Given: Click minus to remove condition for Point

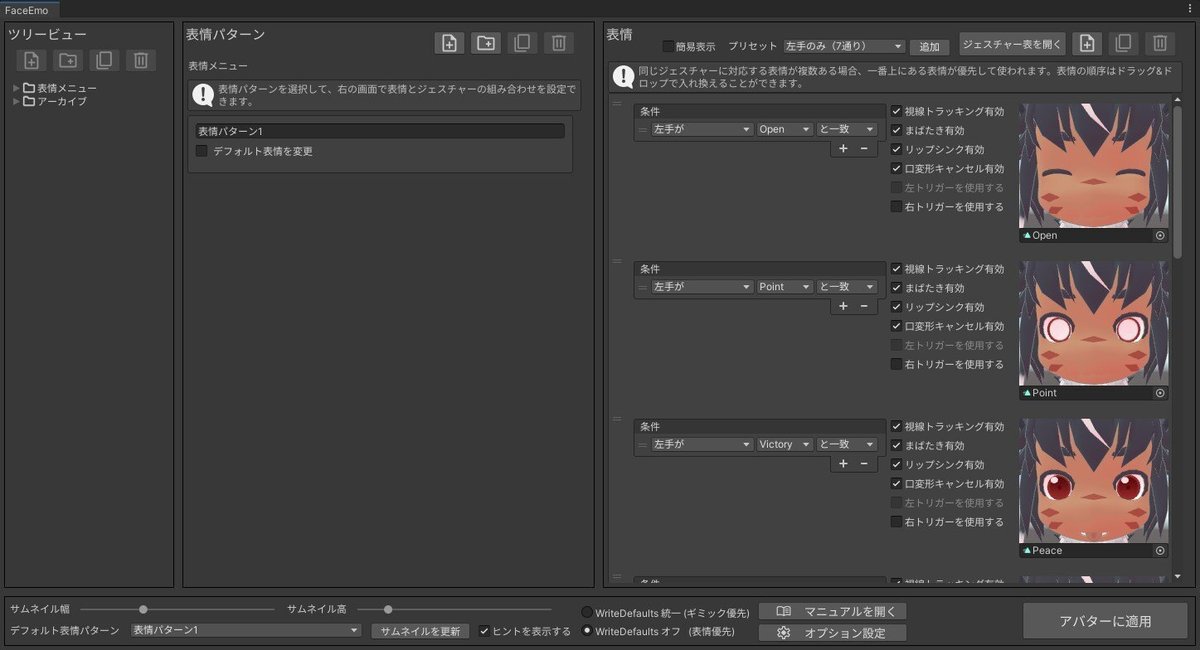Looking at the screenshot, I should (865, 306).
